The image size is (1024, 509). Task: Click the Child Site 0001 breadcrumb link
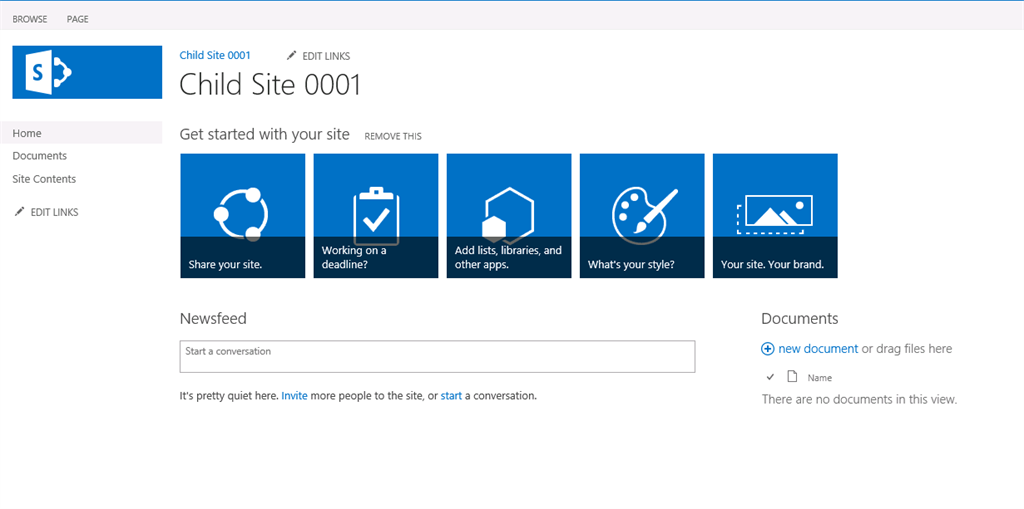[x=215, y=55]
